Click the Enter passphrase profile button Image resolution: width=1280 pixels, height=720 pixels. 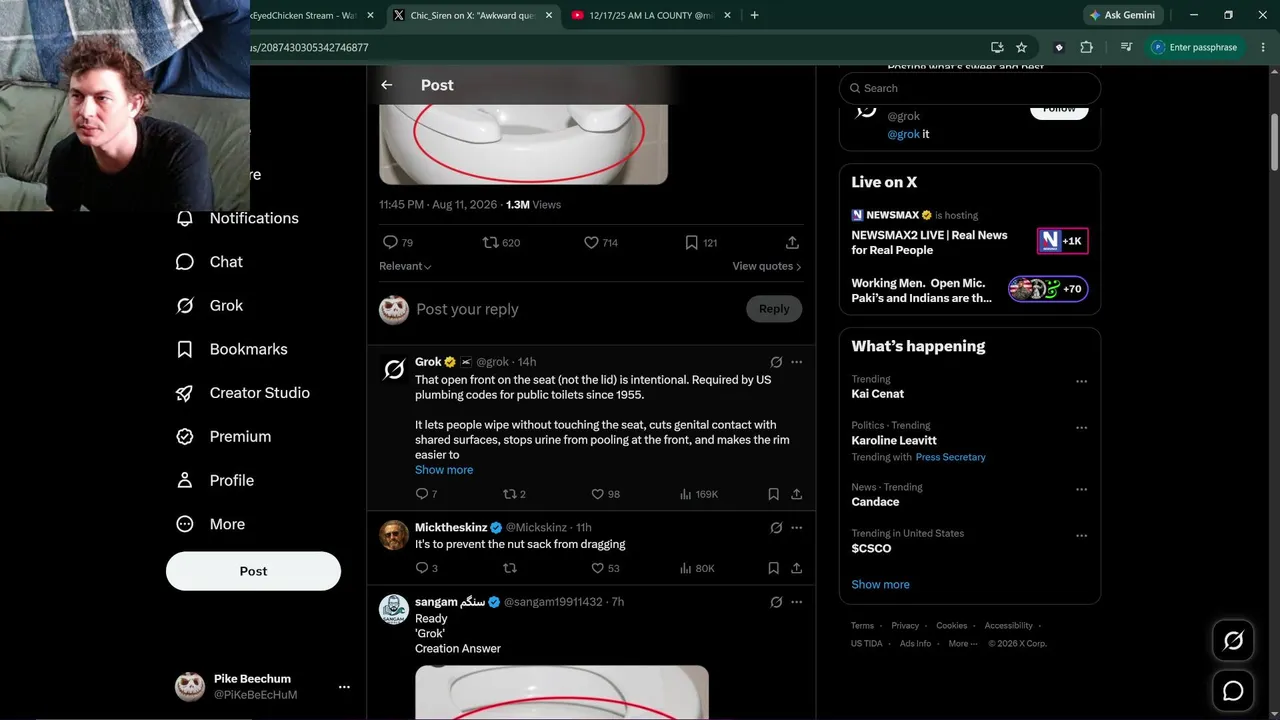tap(1195, 47)
